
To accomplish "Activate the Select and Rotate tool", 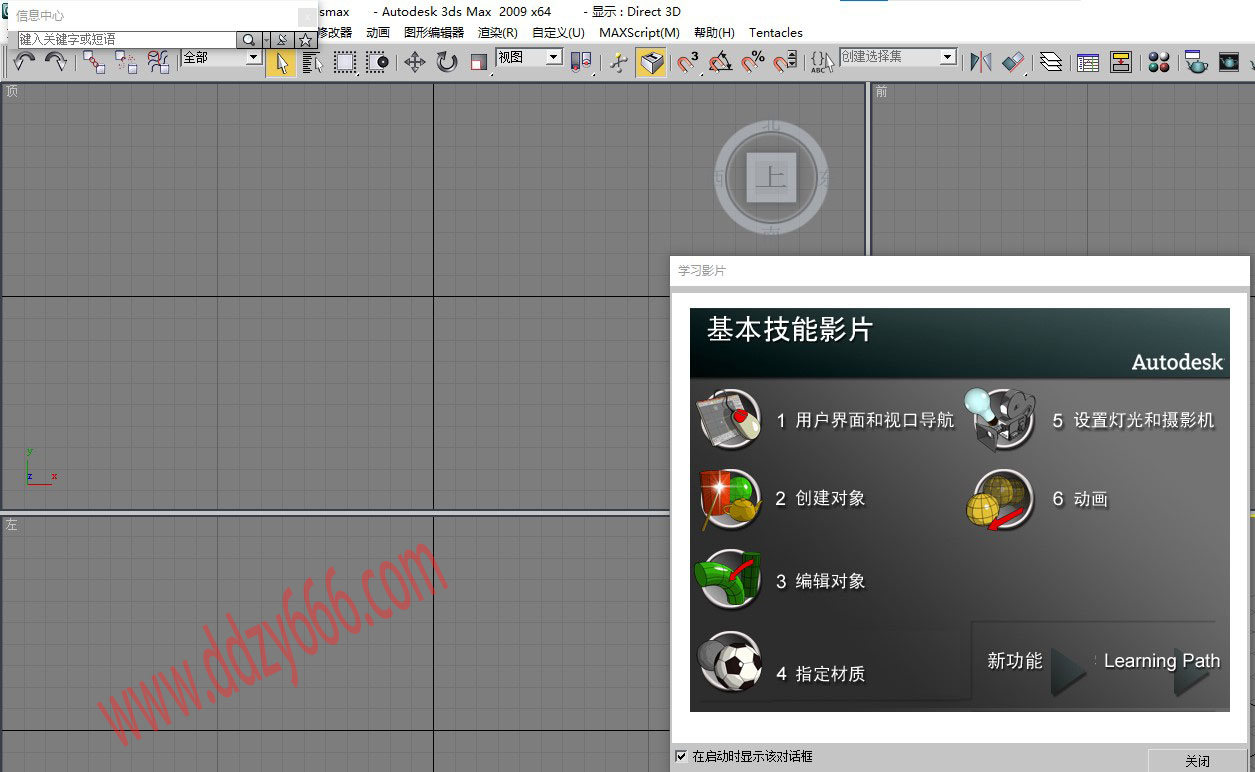I will pos(446,62).
